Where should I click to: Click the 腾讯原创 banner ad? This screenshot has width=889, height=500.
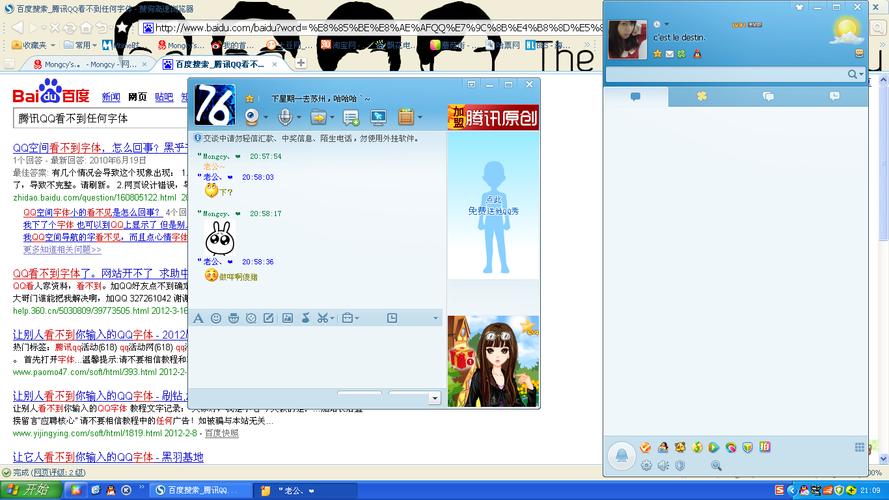click(x=493, y=117)
